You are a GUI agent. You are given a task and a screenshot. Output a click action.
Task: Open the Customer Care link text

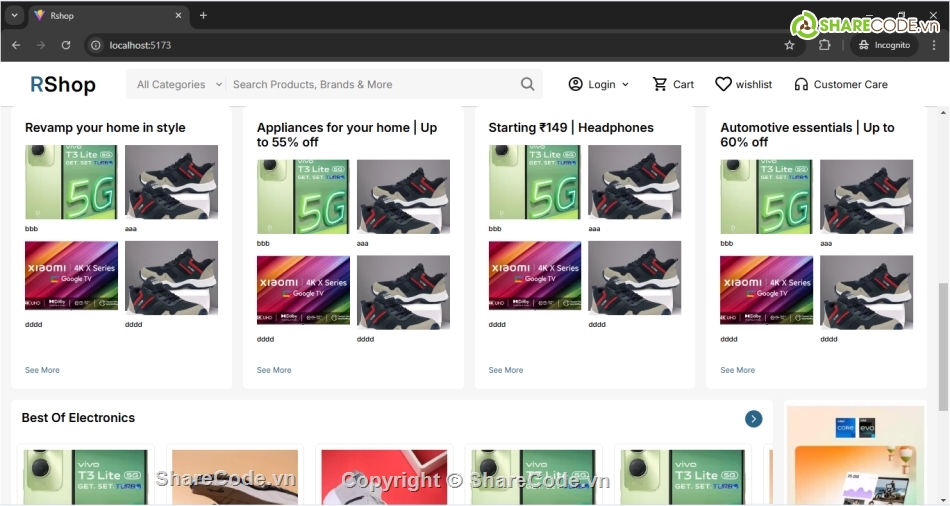[x=851, y=85]
